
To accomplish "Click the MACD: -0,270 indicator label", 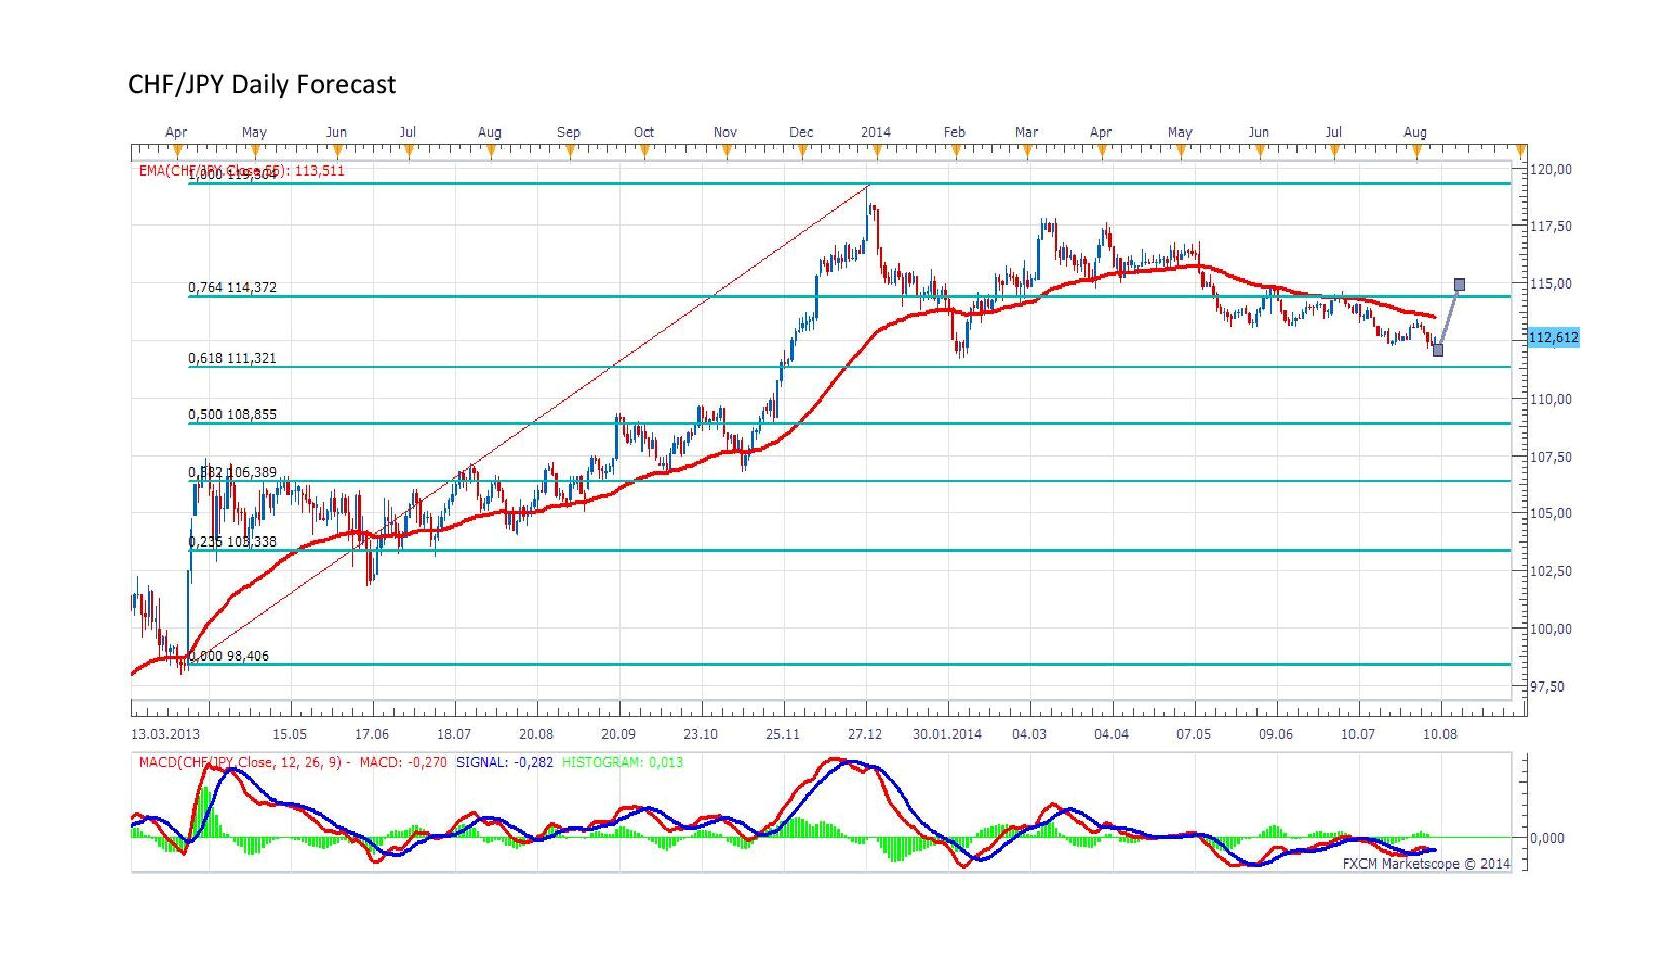I will point(403,762).
